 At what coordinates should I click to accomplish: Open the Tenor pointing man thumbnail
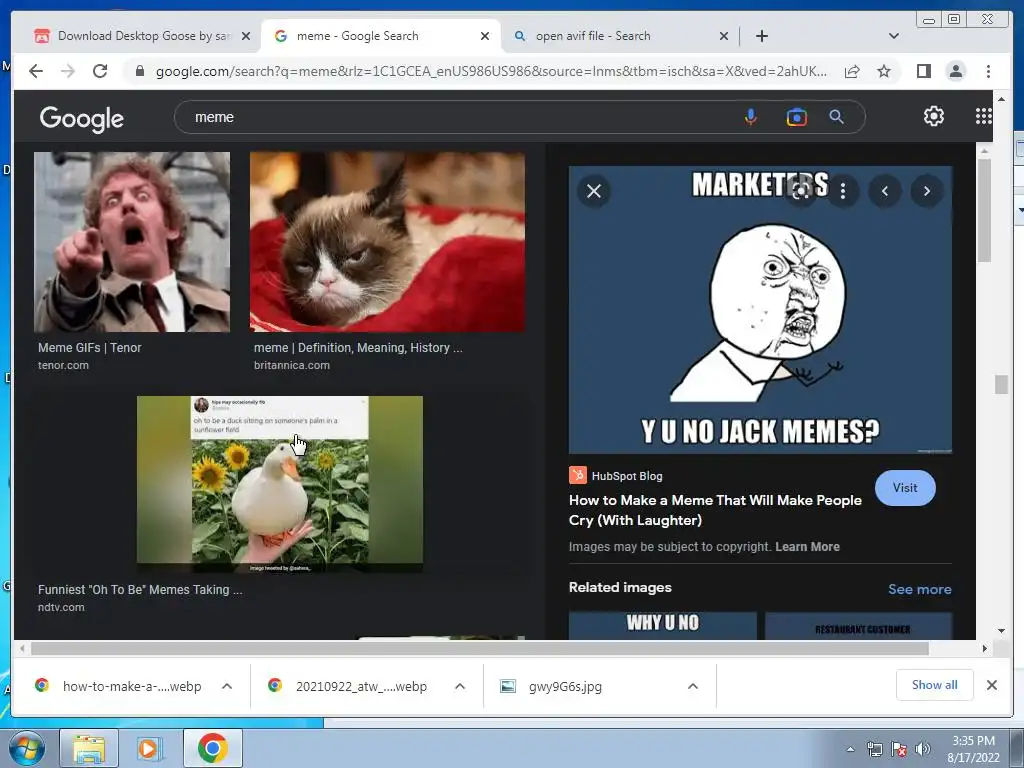(x=132, y=242)
